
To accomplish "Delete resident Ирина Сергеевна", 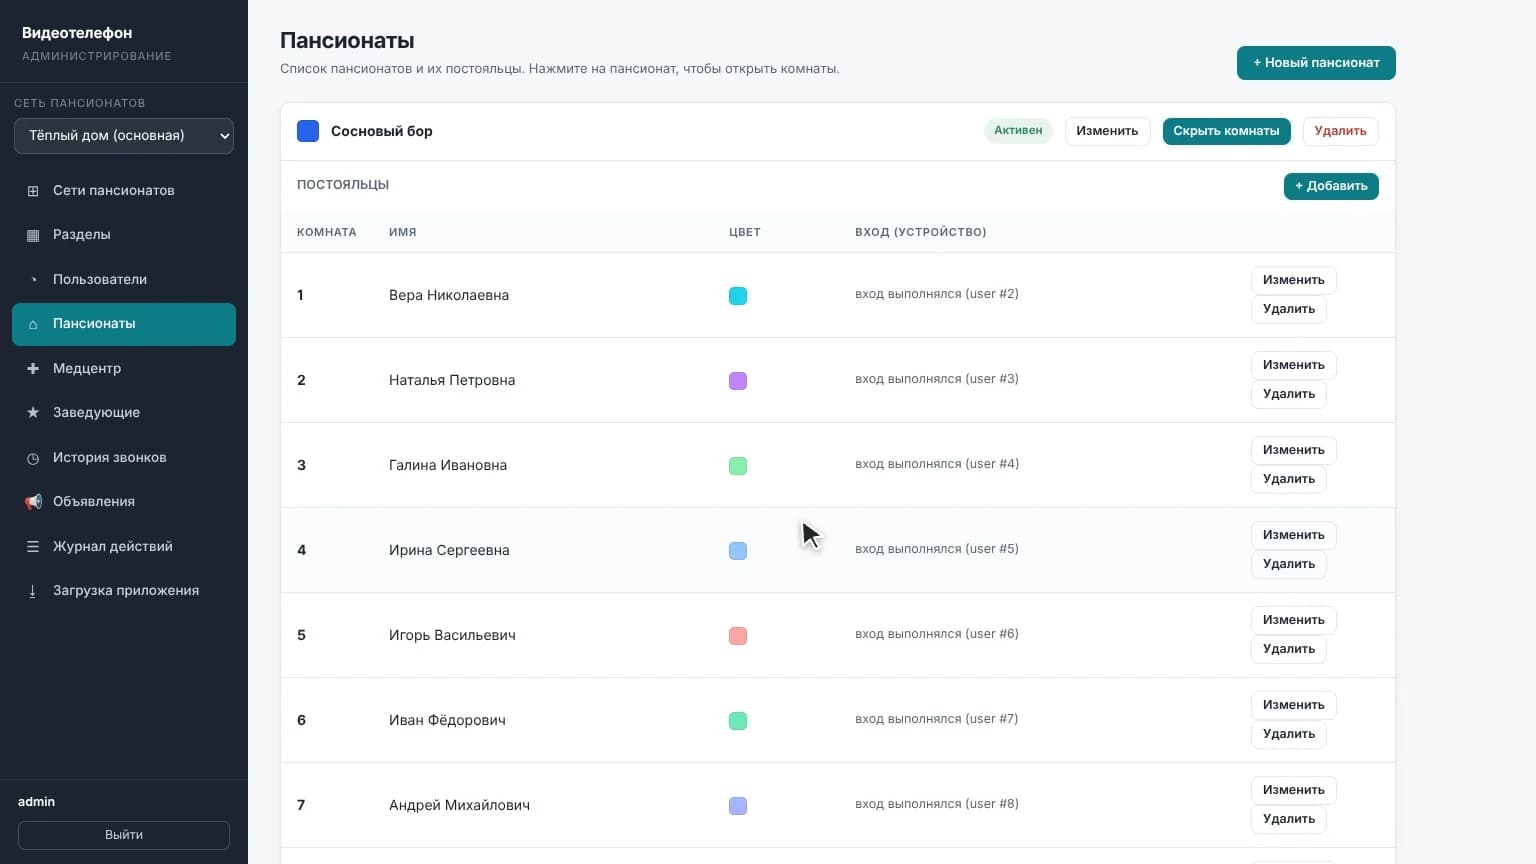I will (1288, 564).
